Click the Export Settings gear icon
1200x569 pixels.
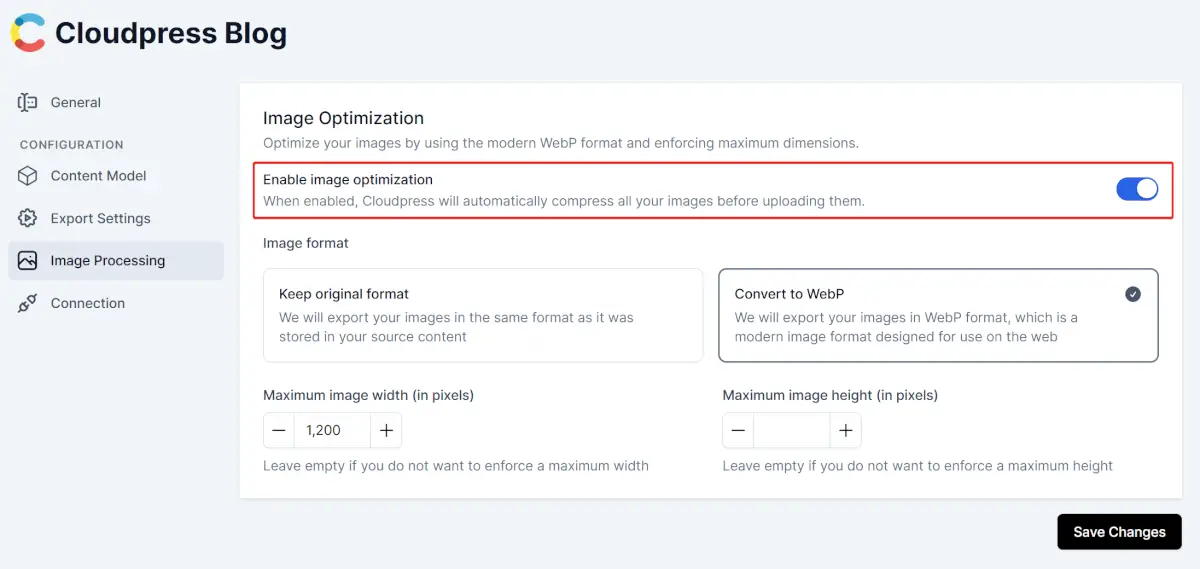[x=28, y=218]
